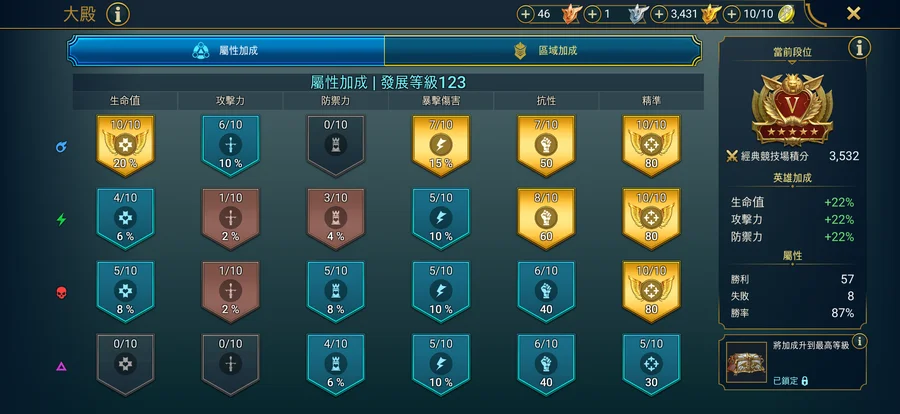Image resolution: width=900 pixels, height=414 pixels.
Task: Add bronze medals with the plus button
Action: click(x=526, y=14)
